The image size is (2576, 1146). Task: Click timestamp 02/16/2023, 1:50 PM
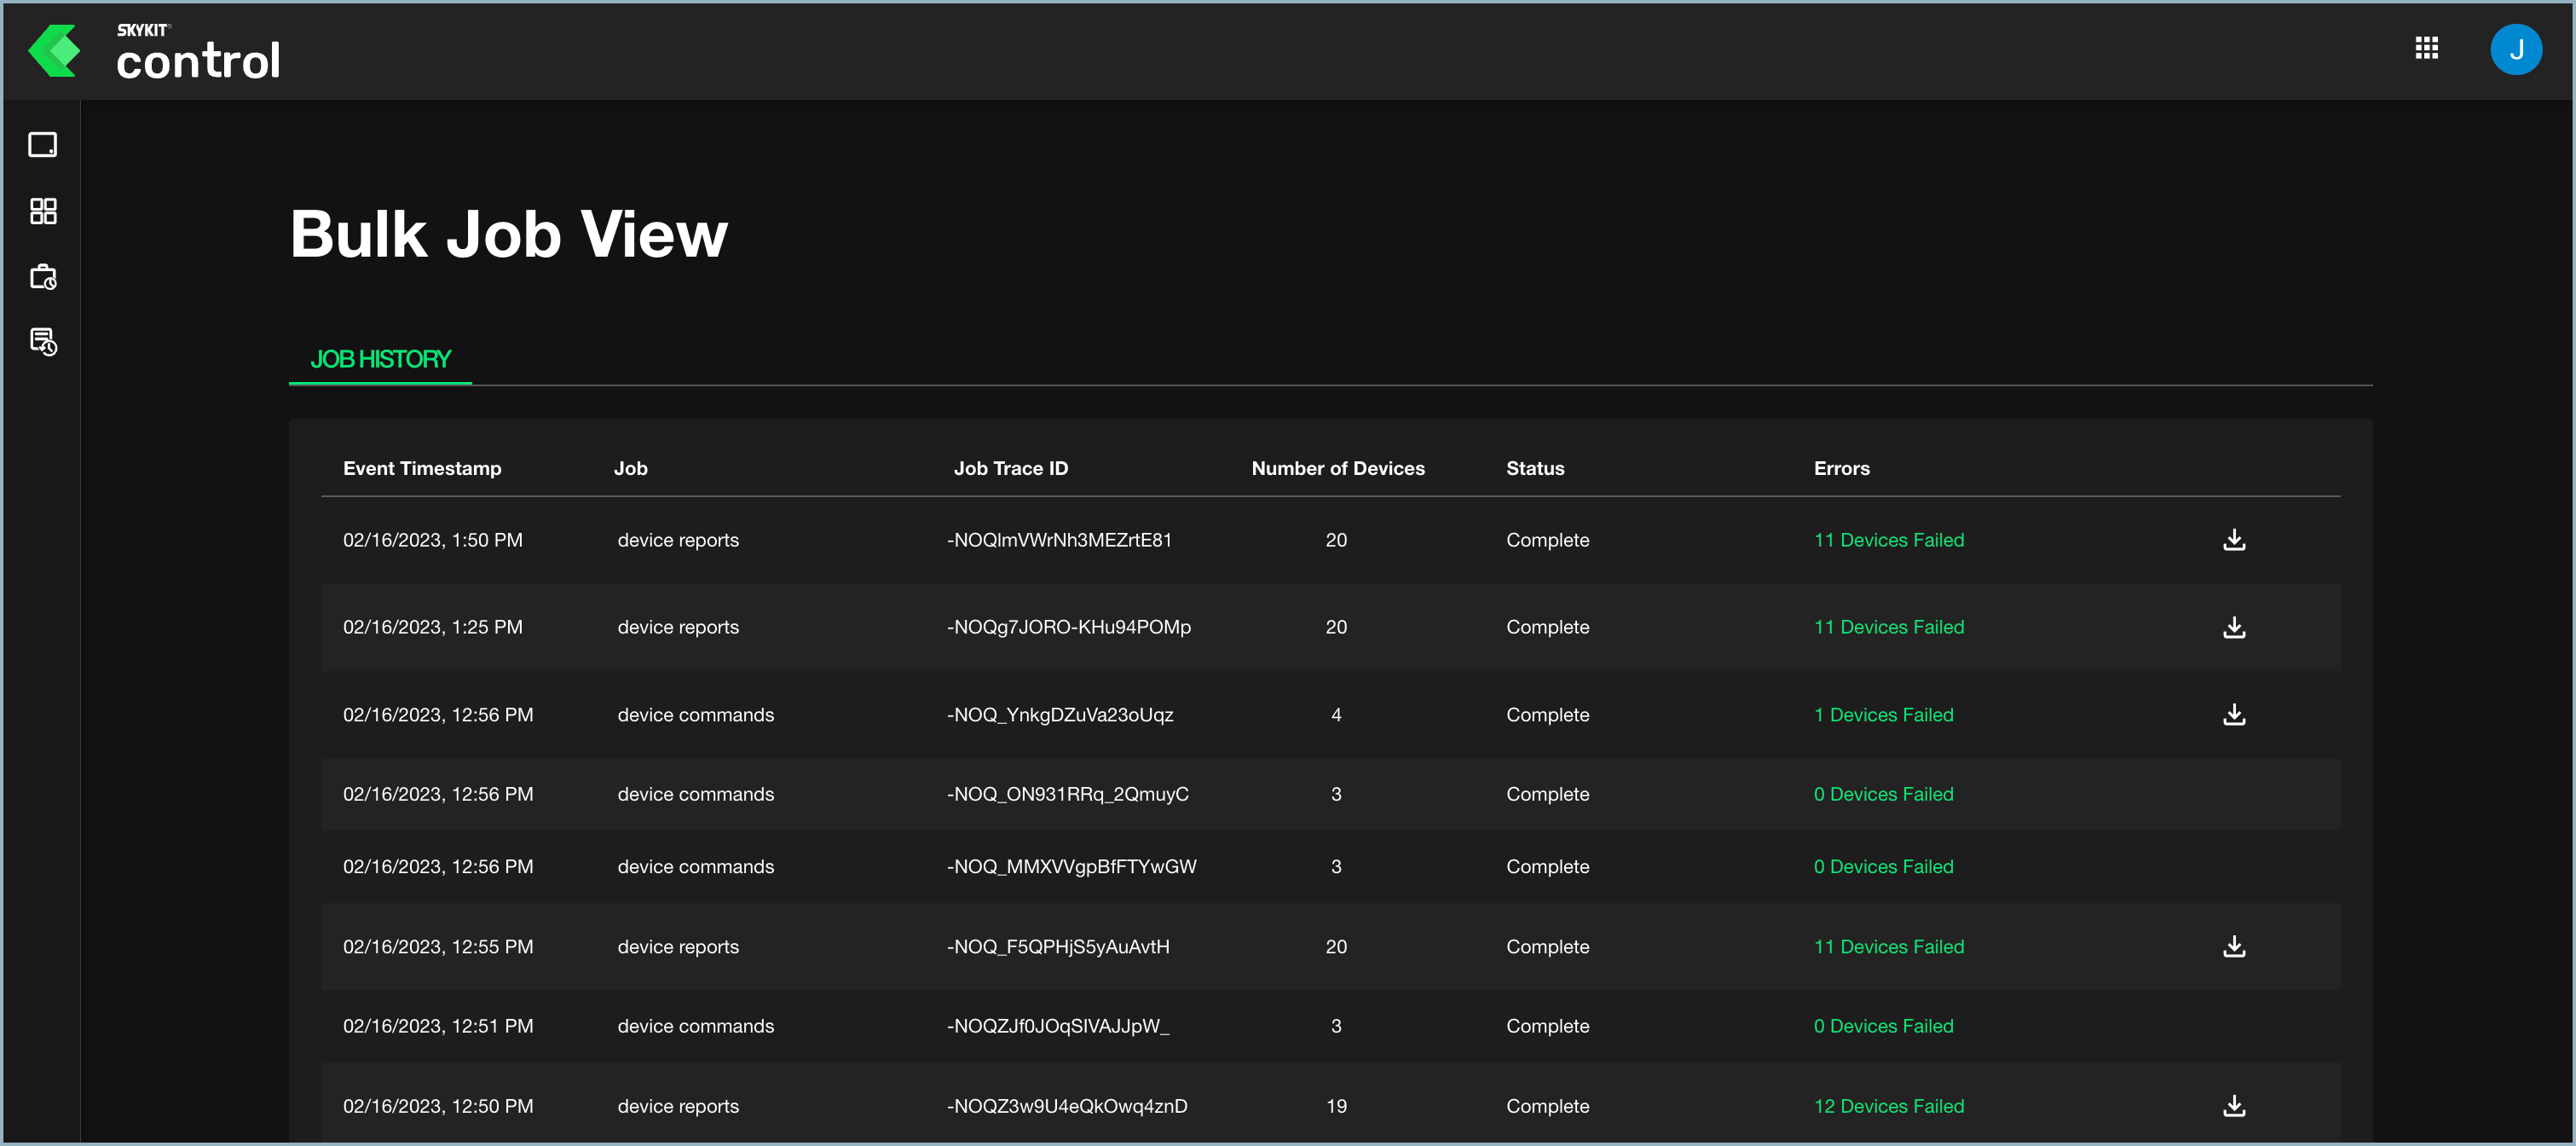(x=433, y=540)
